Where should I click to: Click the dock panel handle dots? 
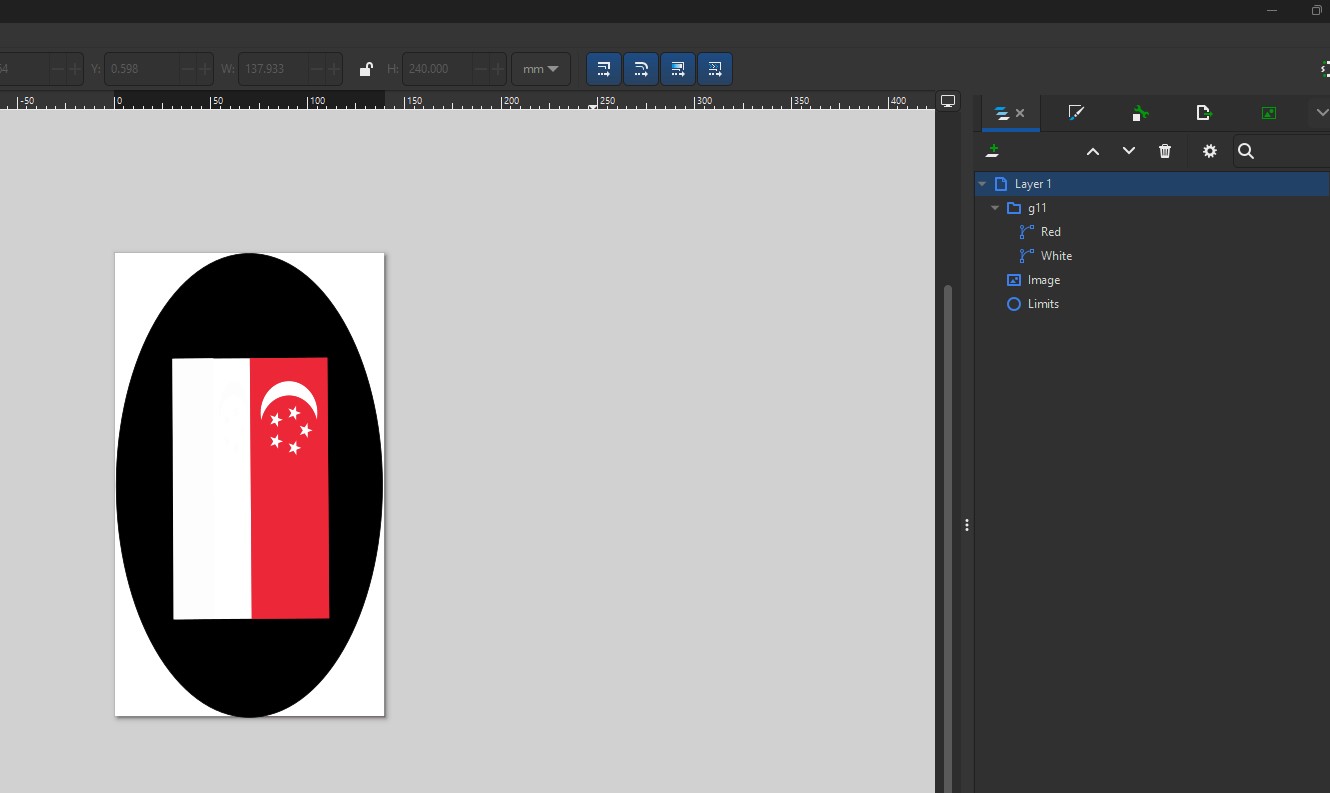[x=967, y=525]
